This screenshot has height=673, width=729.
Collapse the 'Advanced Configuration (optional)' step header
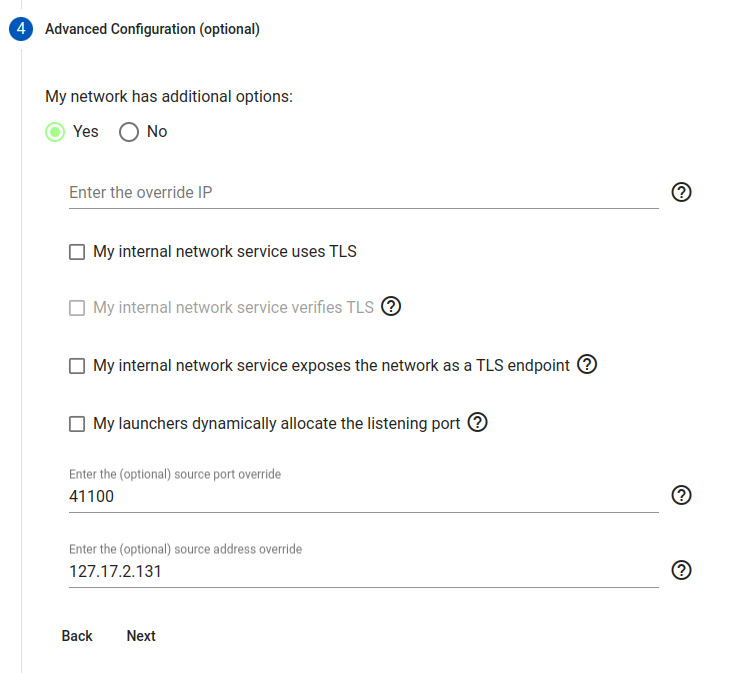coord(152,29)
